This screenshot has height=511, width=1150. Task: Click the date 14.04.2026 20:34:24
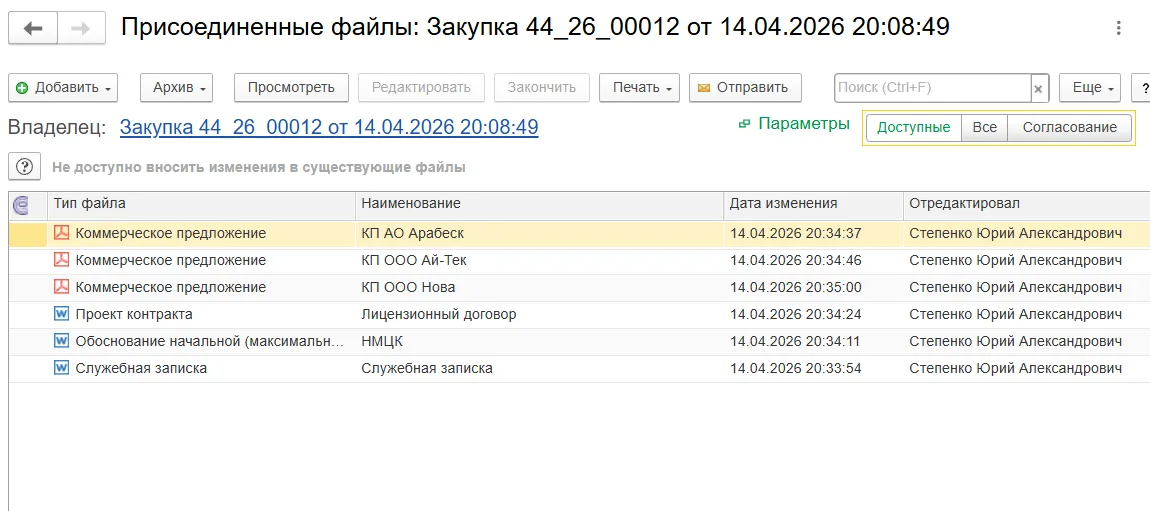coord(796,315)
